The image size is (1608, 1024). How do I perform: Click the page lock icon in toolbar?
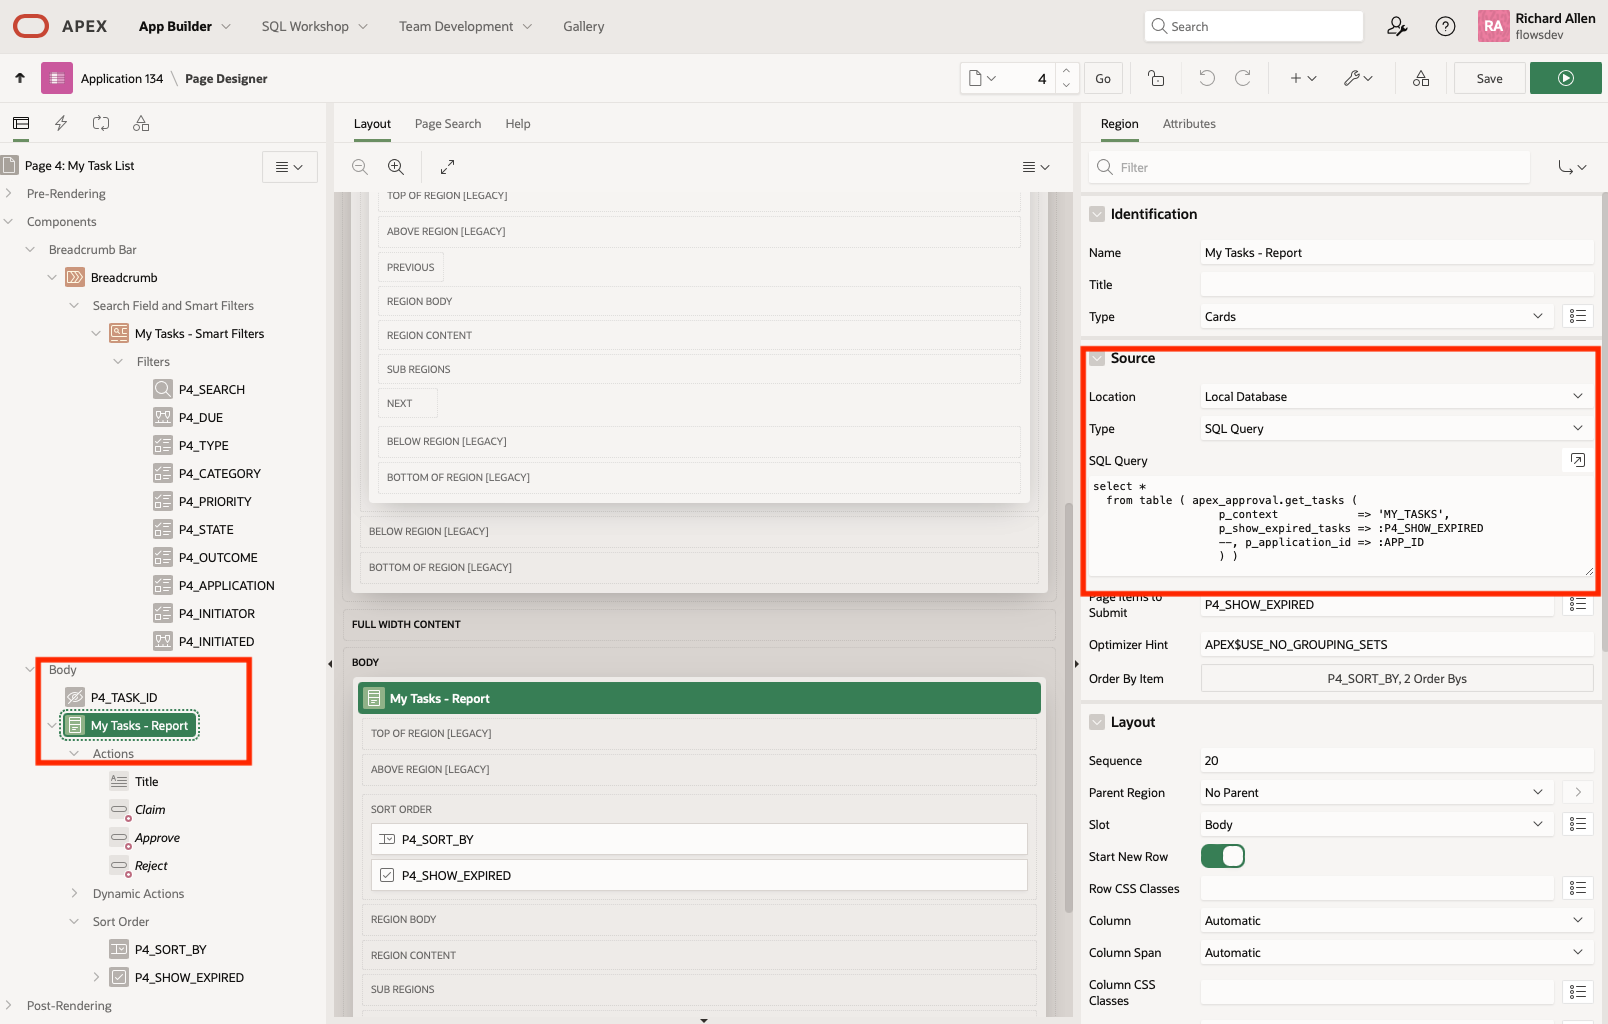point(1156,78)
